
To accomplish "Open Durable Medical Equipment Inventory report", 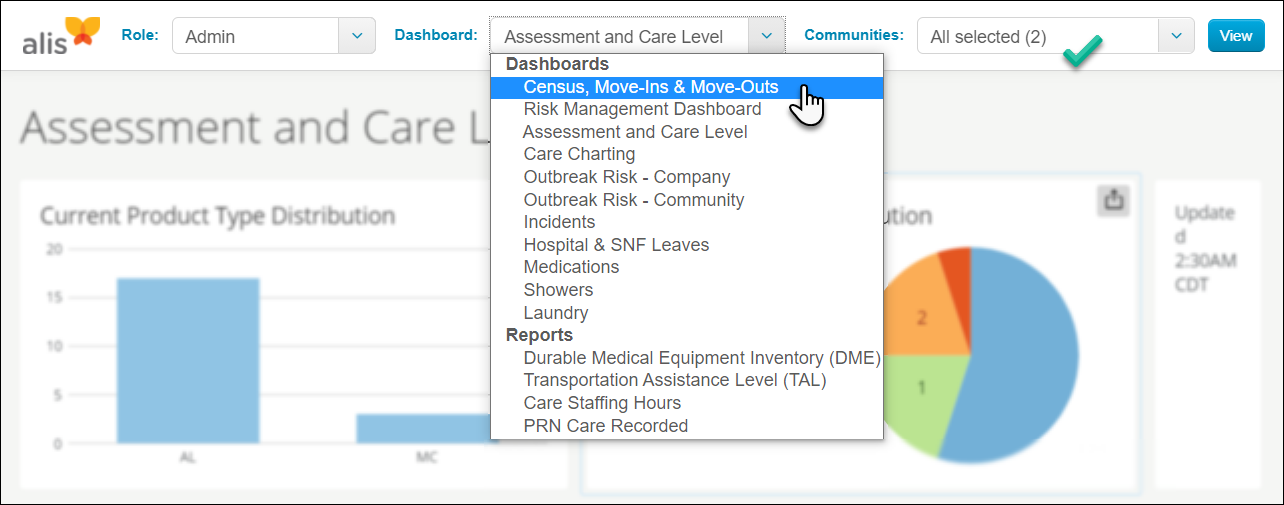I will coord(701,358).
